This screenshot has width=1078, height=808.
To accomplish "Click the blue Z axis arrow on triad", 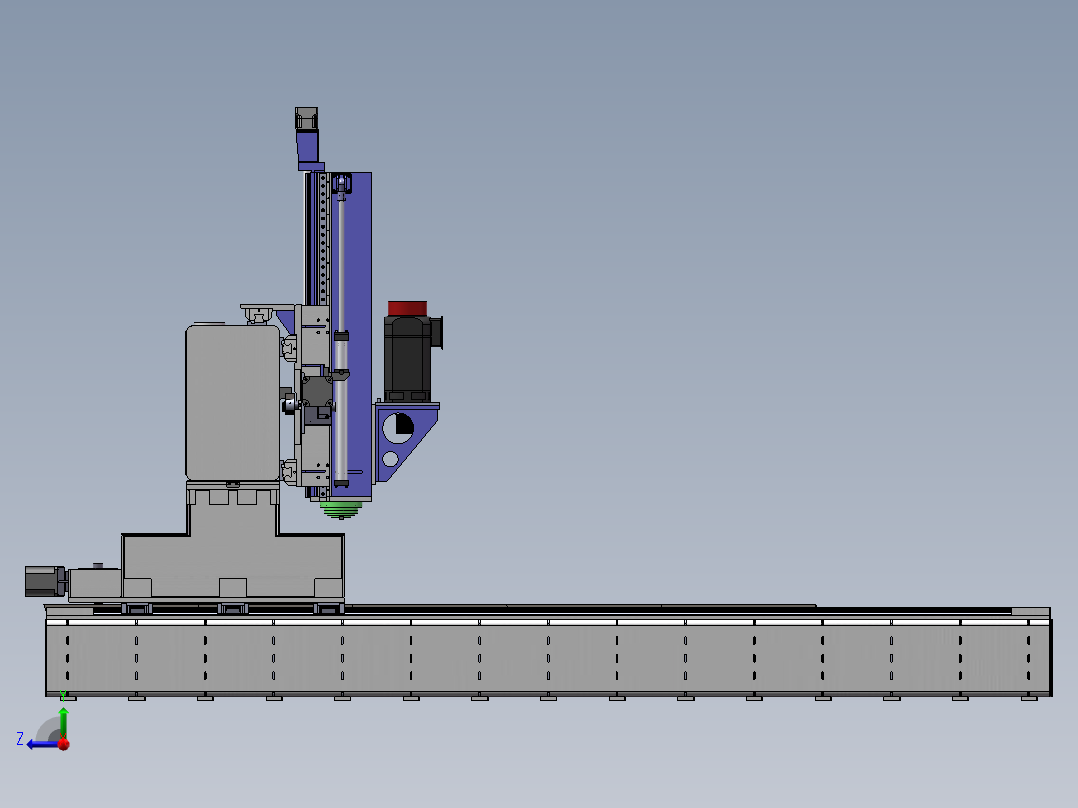I will coord(41,744).
